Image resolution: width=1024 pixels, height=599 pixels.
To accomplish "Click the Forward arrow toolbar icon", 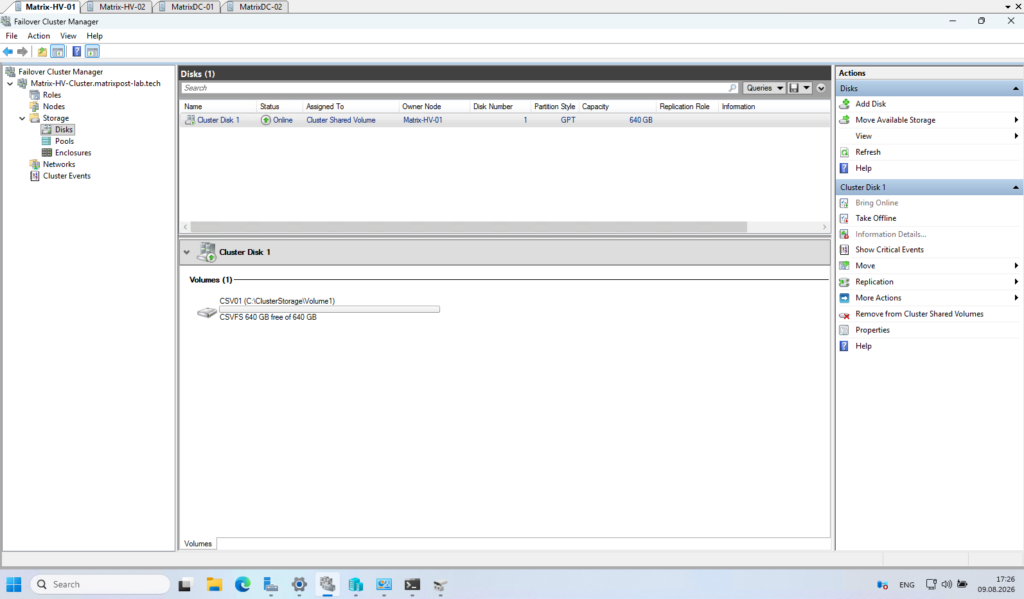I will (x=22, y=52).
